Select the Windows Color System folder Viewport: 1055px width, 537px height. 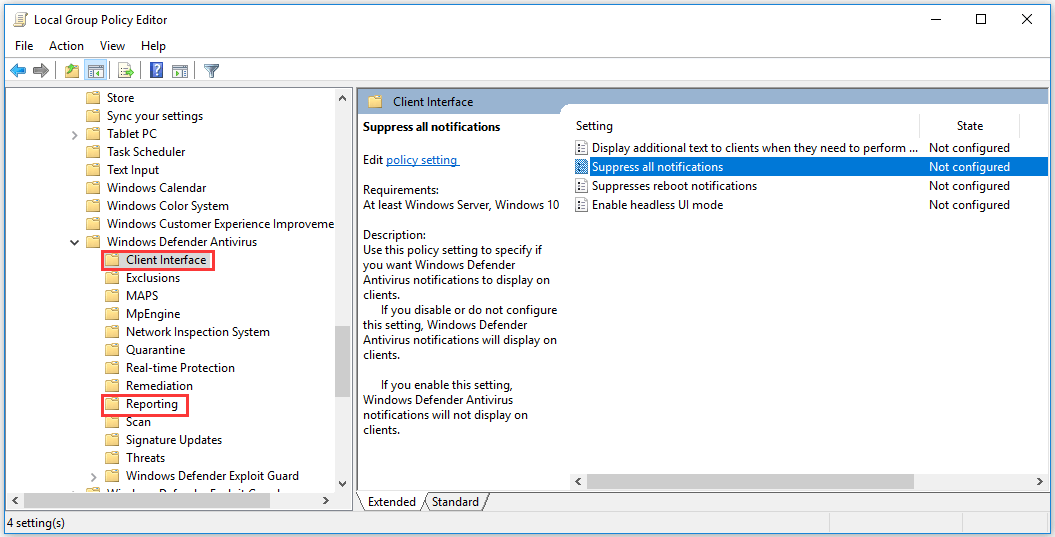pos(168,206)
